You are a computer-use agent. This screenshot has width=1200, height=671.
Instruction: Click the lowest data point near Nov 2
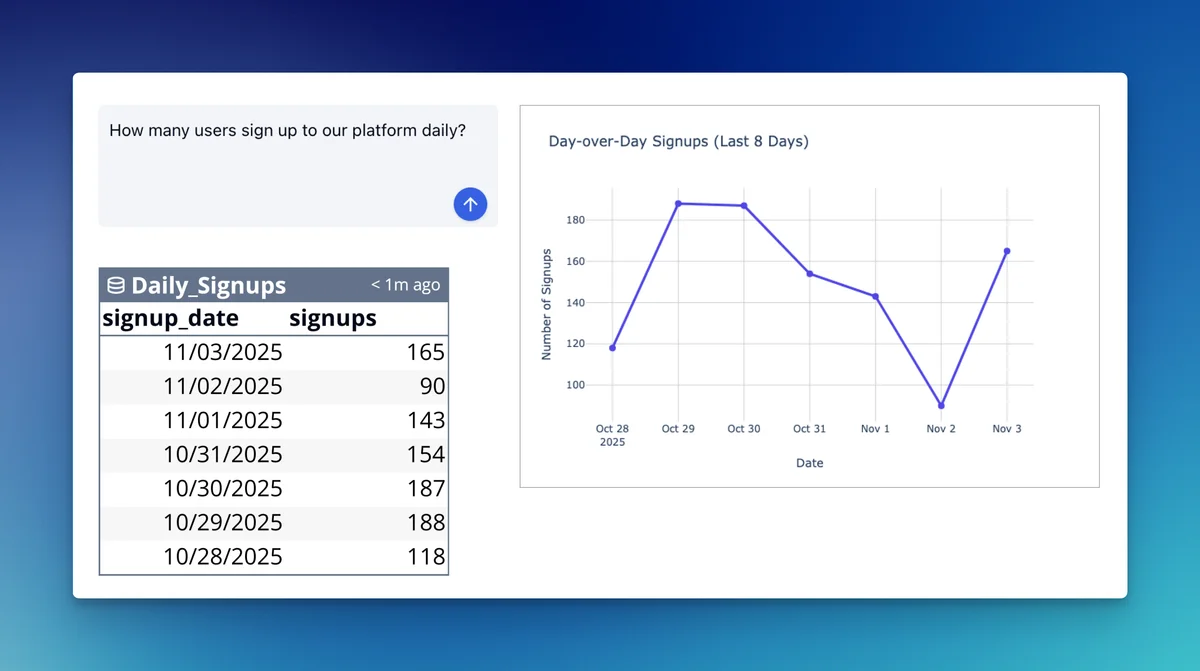[x=941, y=405]
